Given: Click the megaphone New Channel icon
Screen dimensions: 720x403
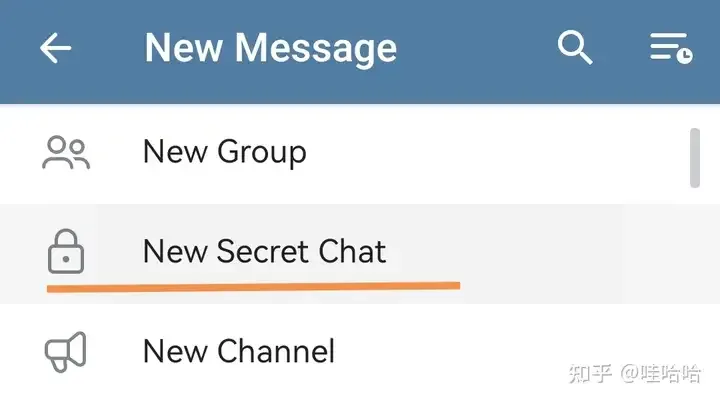Looking at the screenshot, I should tap(66, 351).
